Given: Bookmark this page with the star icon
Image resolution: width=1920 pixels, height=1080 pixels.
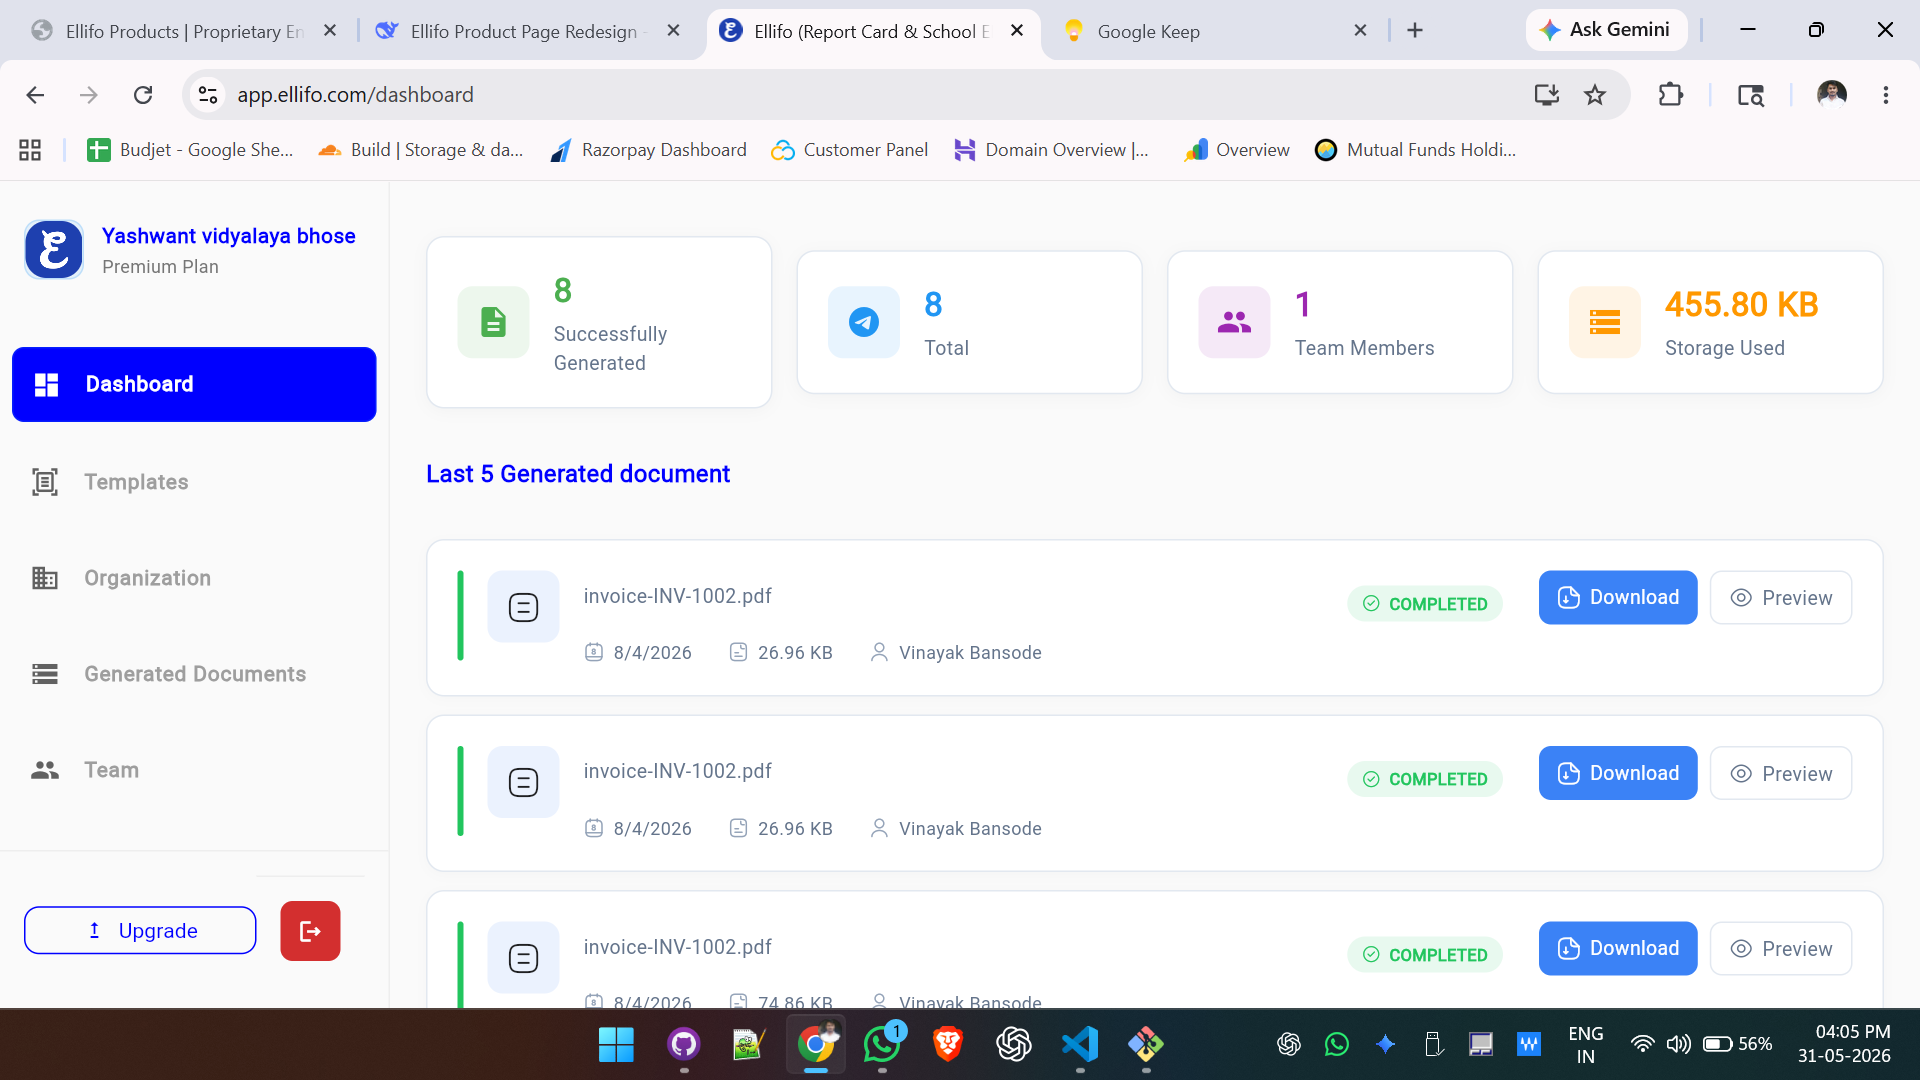Looking at the screenshot, I should tap(1595, 95).
